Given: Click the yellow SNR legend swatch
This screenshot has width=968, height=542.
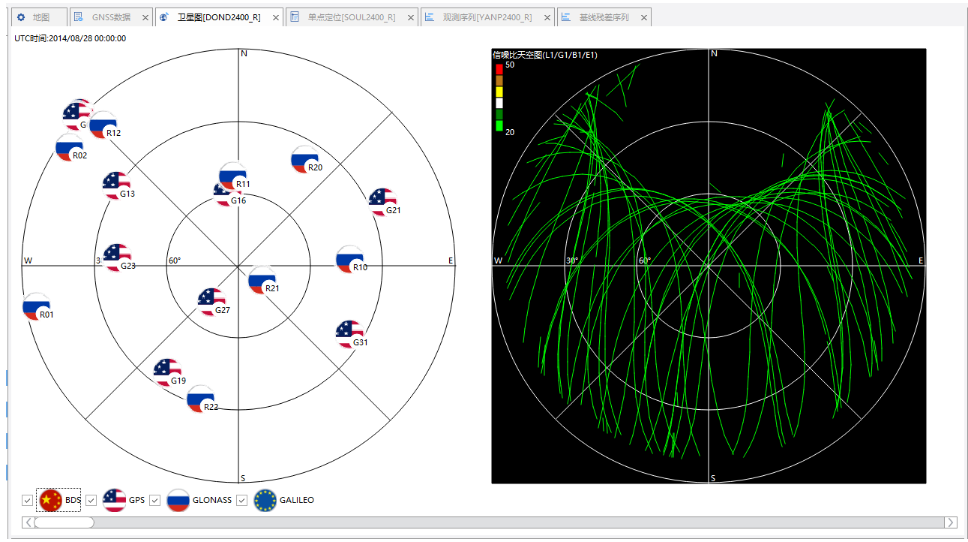Looking at the screenshot, I should click(x=499, y=91).
